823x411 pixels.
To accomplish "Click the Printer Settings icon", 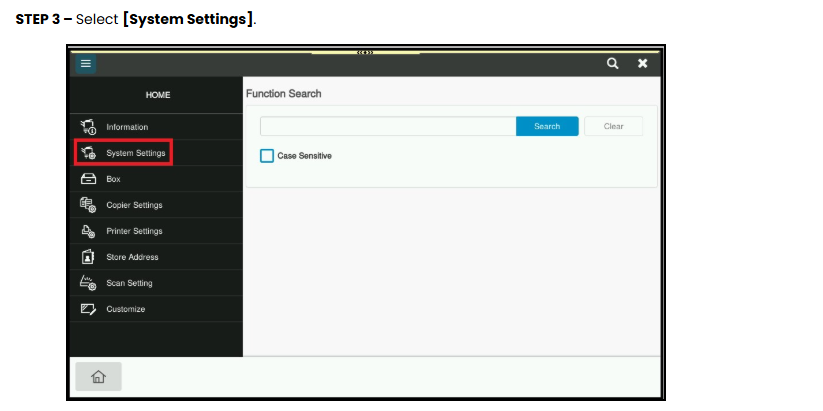I will point(88,231).
